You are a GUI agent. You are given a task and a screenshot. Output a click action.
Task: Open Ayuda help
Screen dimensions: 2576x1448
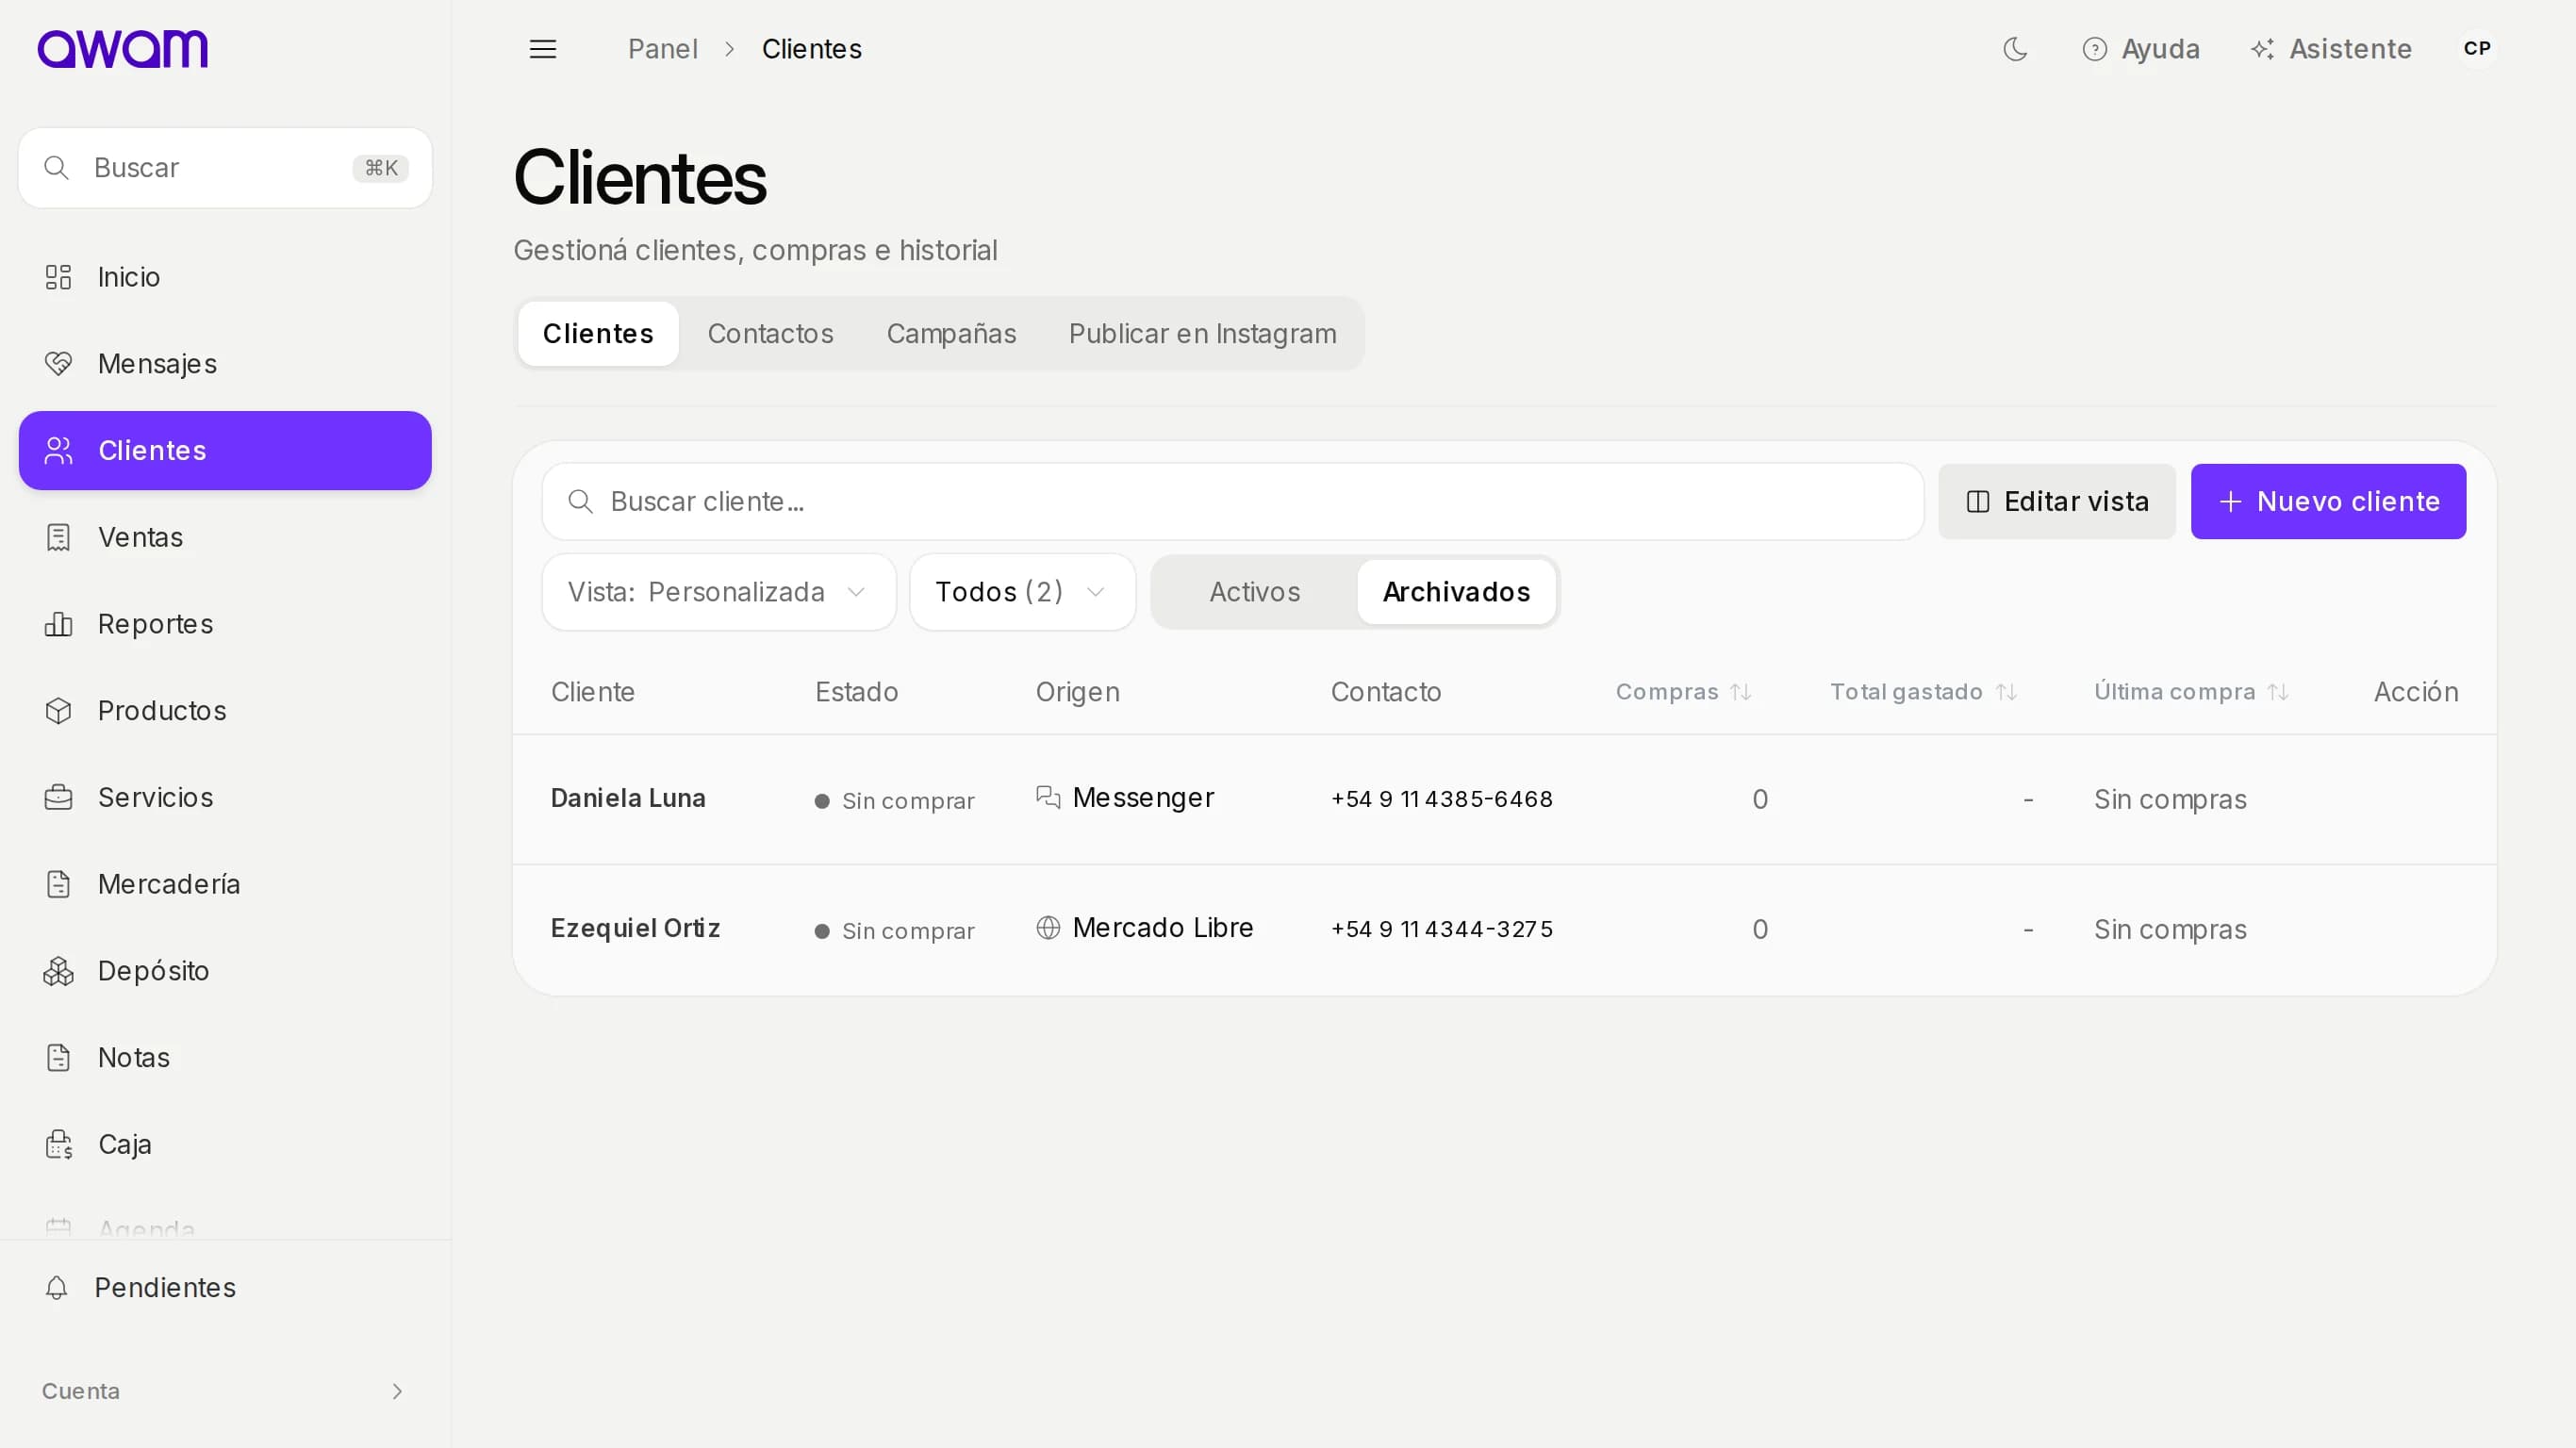[2141, 49]
